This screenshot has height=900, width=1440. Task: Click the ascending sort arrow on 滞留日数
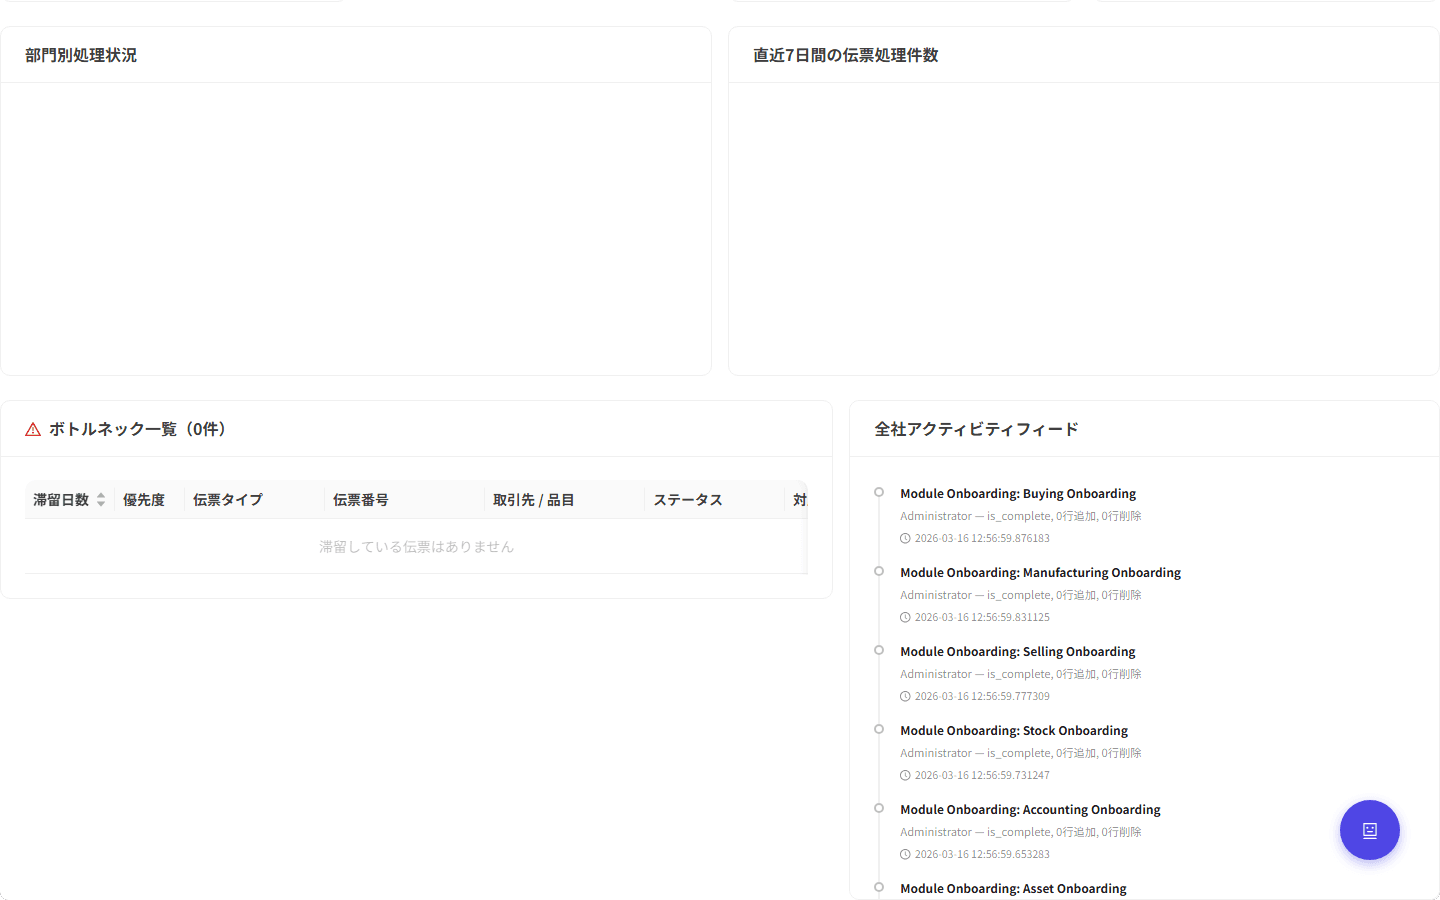tap(100, 494)
